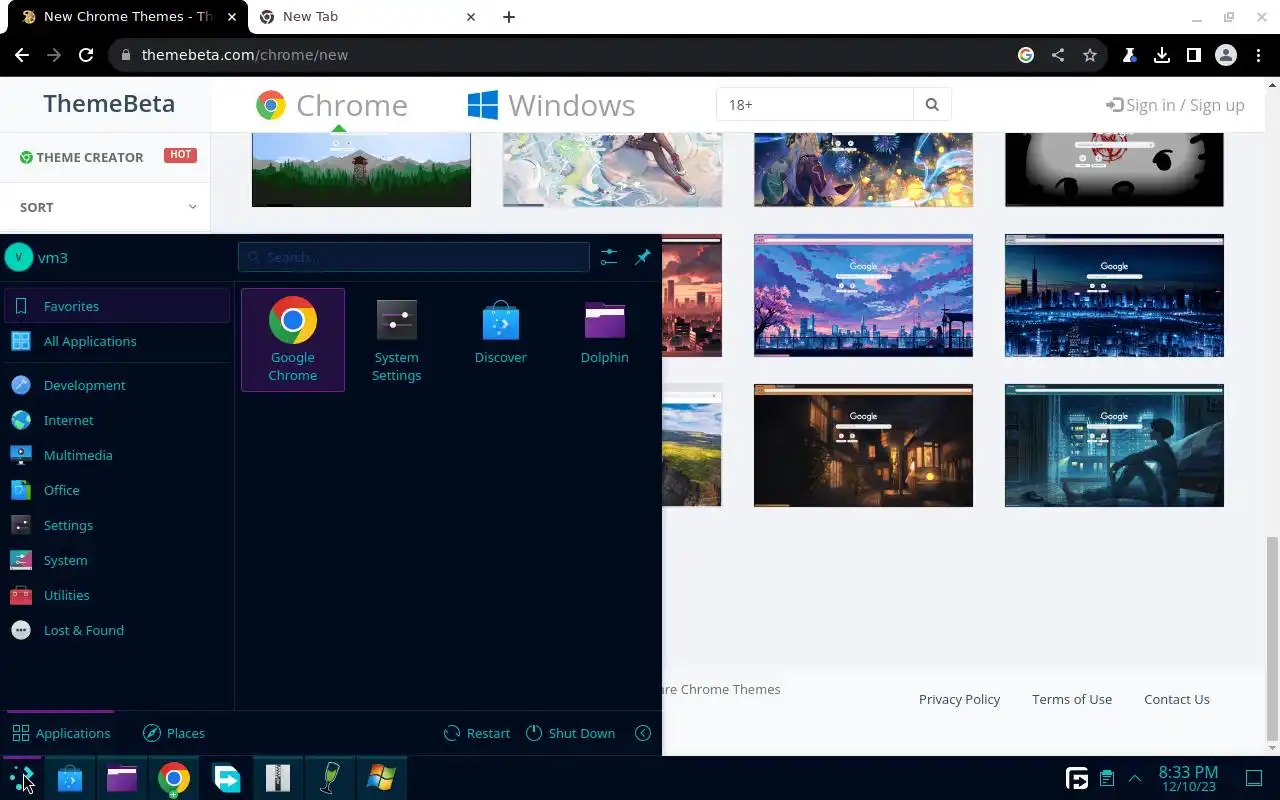Click the ThemeBeta search box with 18+
The height and width of the screenshot is (800, 1280).
point(815,104)
